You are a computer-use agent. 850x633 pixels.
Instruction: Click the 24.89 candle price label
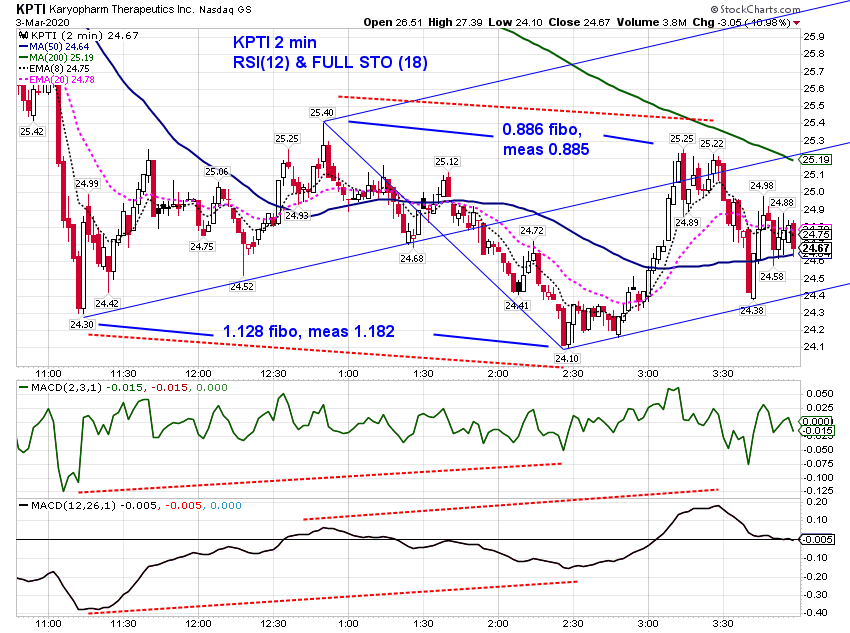click(687, 223)
